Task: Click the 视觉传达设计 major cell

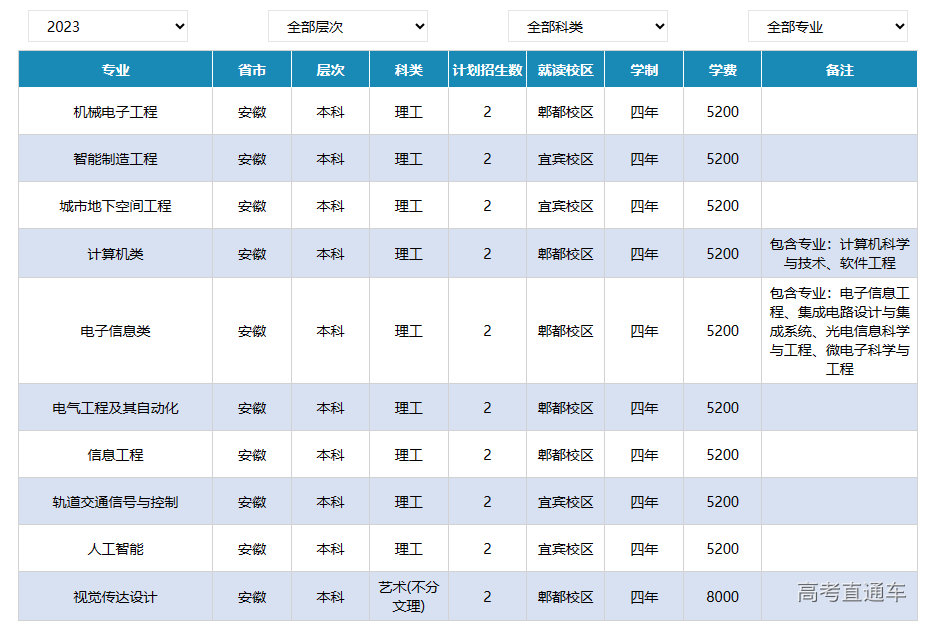Action: pyautogui.click(x=115, y=597)
